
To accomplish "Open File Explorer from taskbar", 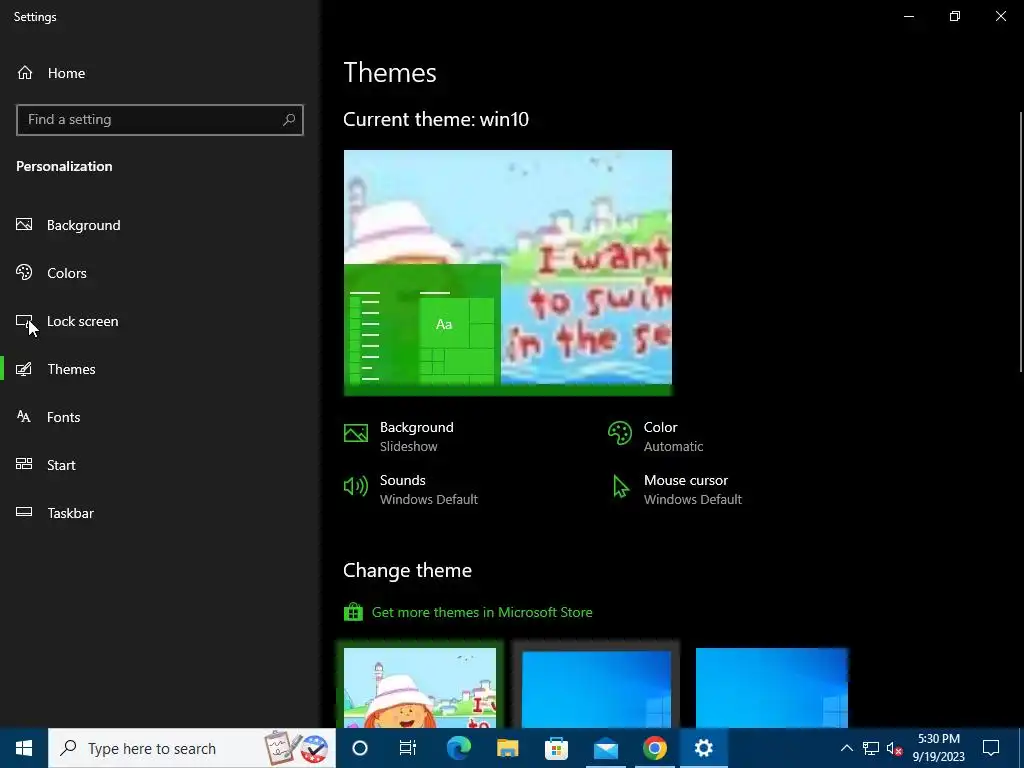I will [x=507, y=748].
